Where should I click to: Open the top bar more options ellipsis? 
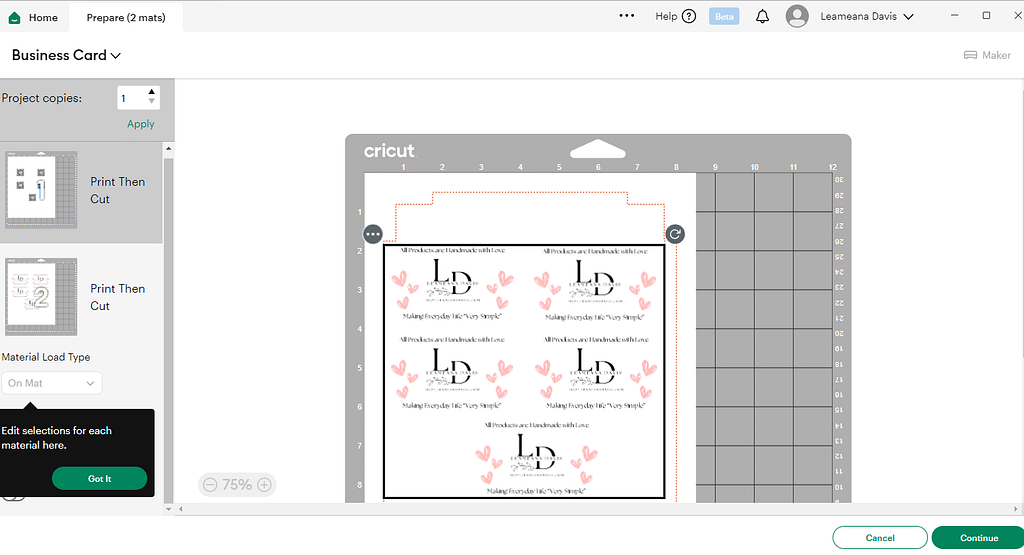tap(627, 16)
